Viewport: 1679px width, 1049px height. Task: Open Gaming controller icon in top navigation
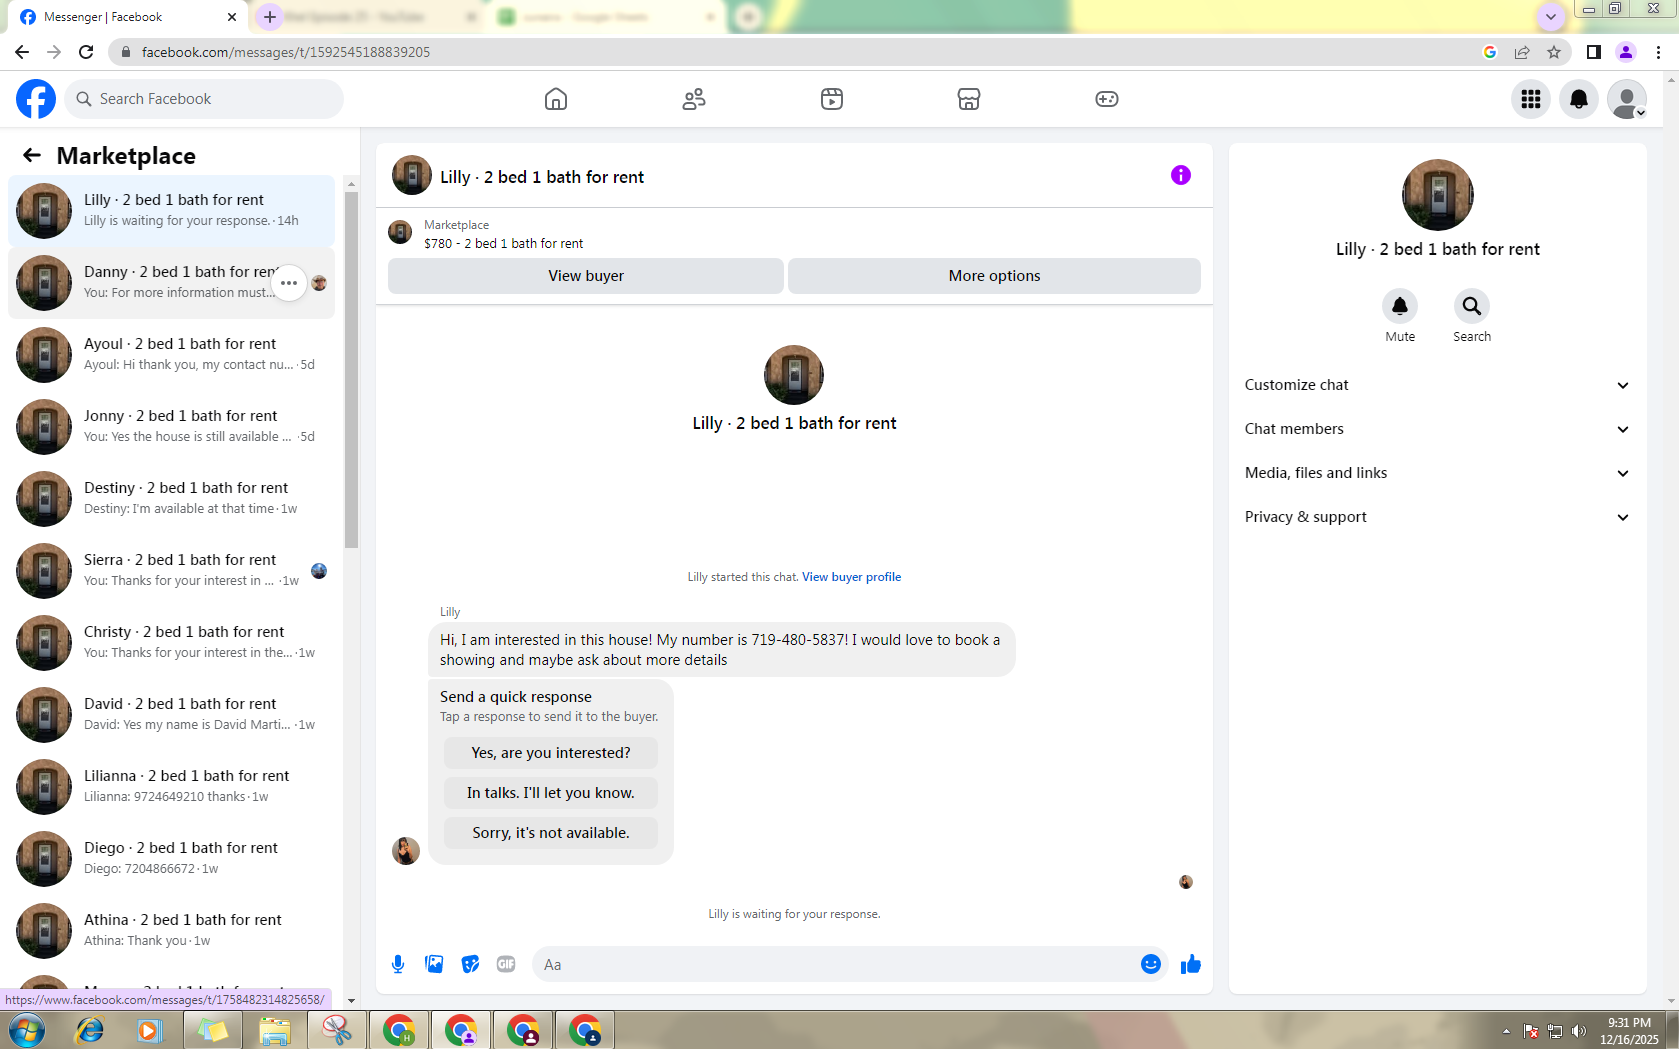(1107, 99)
